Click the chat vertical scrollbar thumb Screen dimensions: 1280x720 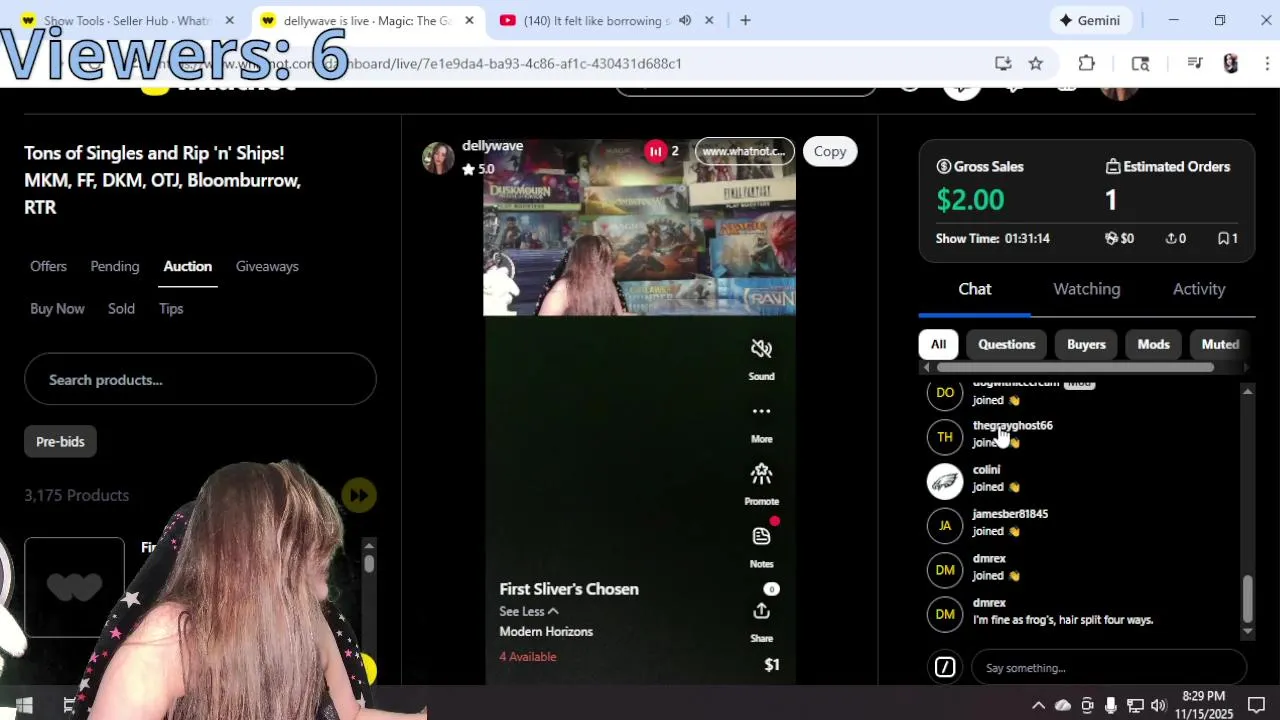pos(1247,598)
